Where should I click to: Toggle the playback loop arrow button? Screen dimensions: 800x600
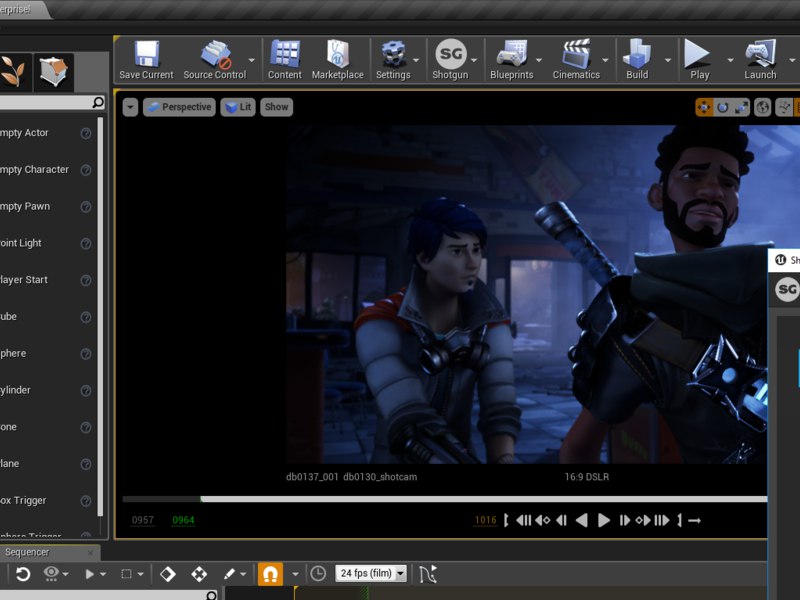click(x=694, y=520)
